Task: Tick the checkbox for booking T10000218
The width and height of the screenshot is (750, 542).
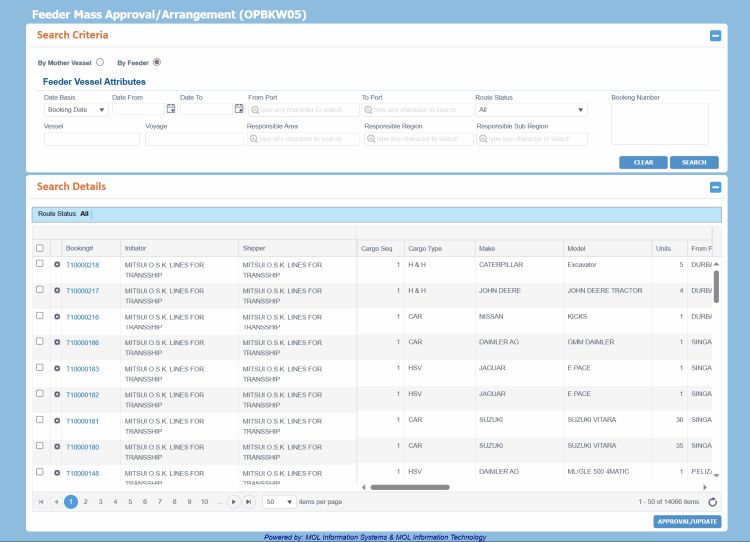Action: tap(40, 264)
